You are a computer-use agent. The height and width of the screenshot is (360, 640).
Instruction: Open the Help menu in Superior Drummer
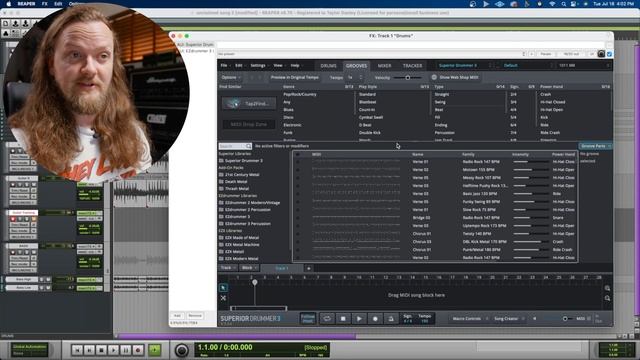[296, 65]
